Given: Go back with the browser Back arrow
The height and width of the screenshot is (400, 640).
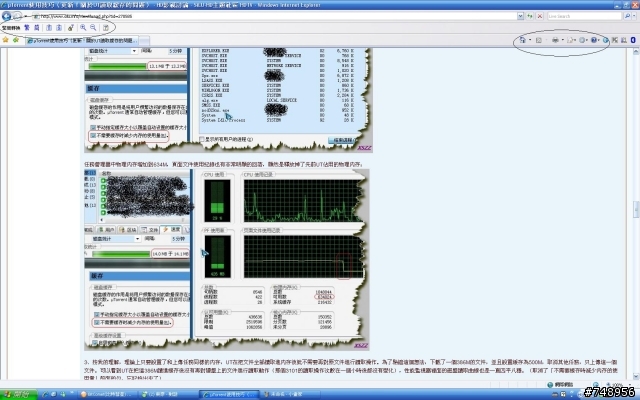Looking at the screenshot, I should 7,16.
